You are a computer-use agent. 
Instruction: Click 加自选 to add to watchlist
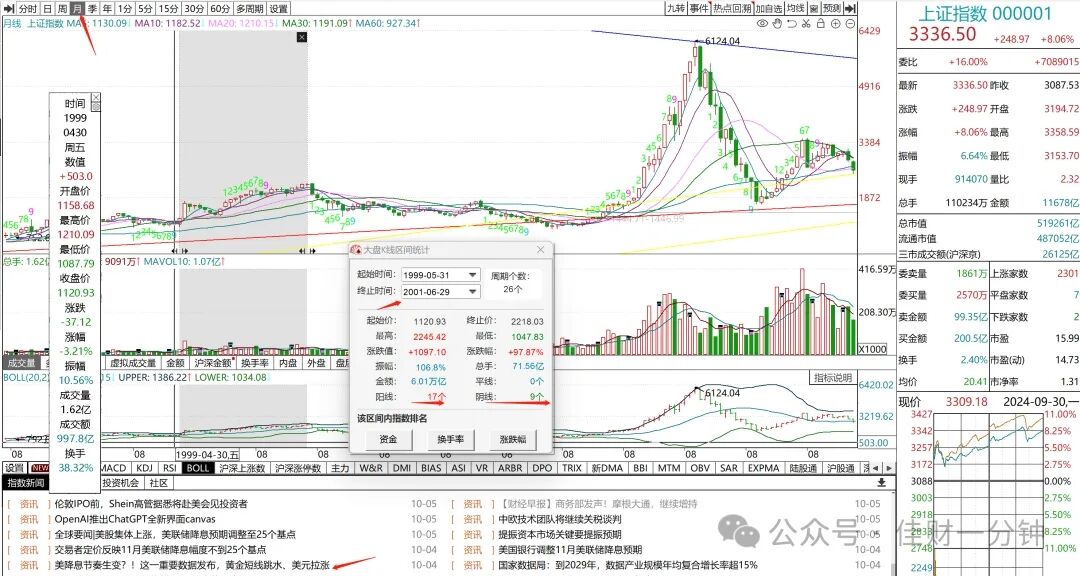769,8
